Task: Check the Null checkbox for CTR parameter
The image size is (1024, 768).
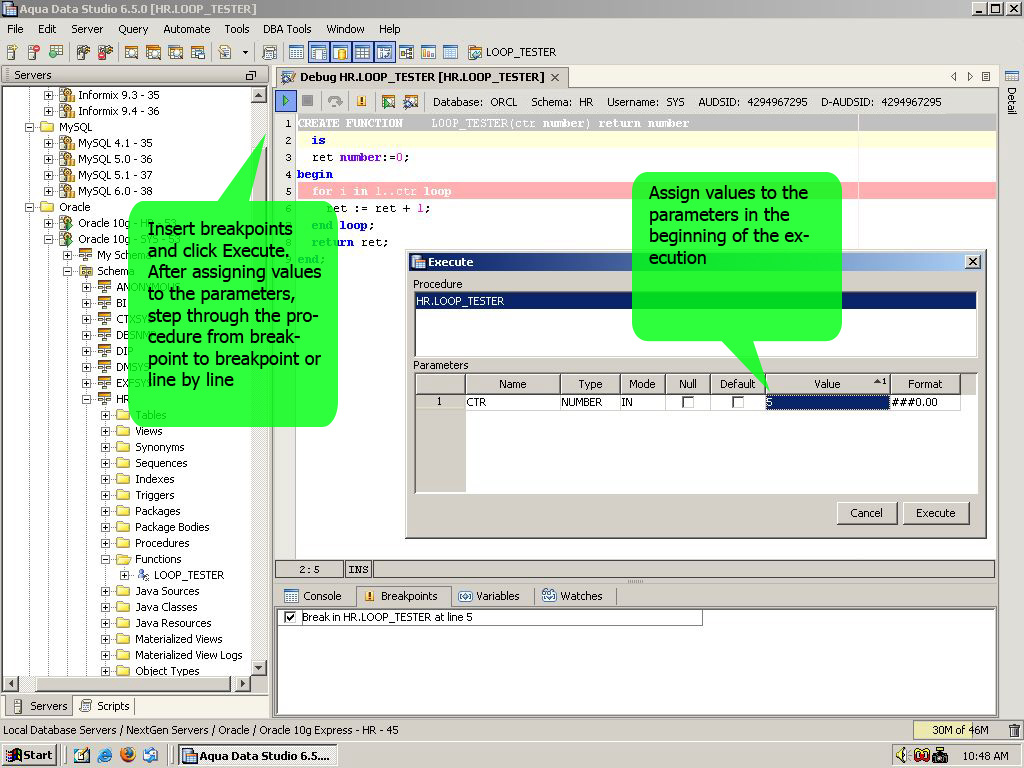Action: pos(688,402)
